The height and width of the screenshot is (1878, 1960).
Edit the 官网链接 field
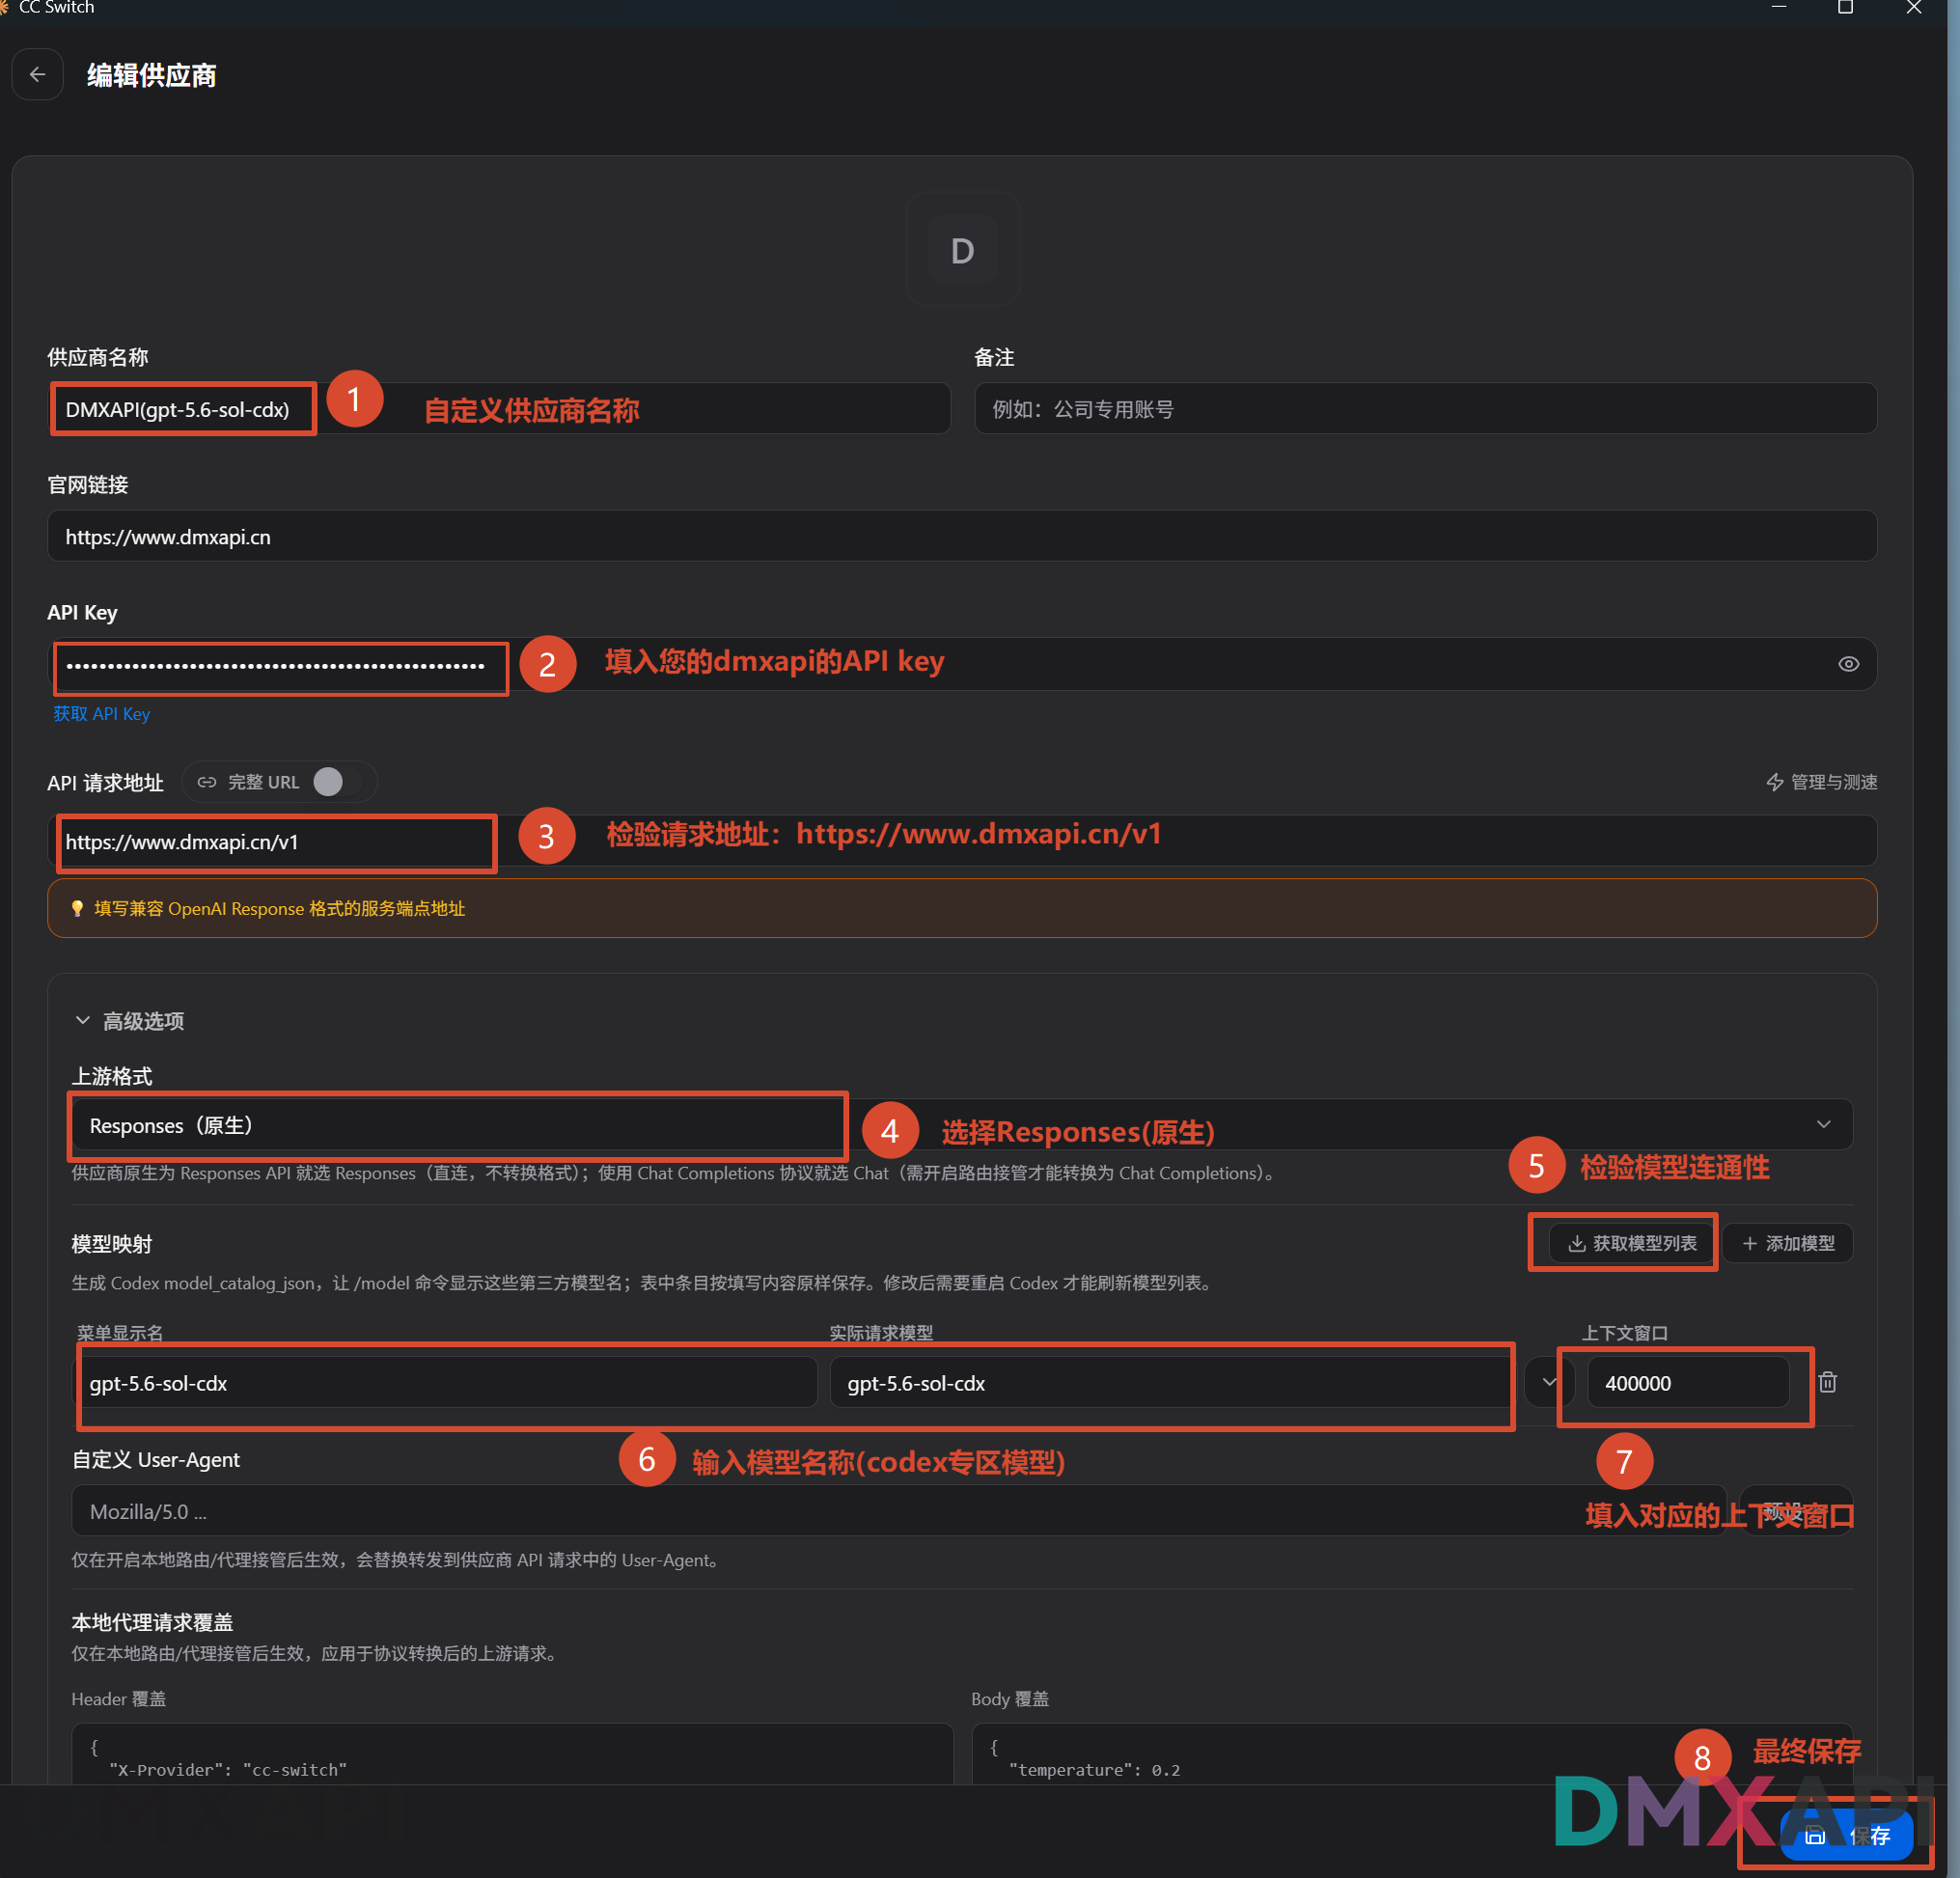point(961,536)
